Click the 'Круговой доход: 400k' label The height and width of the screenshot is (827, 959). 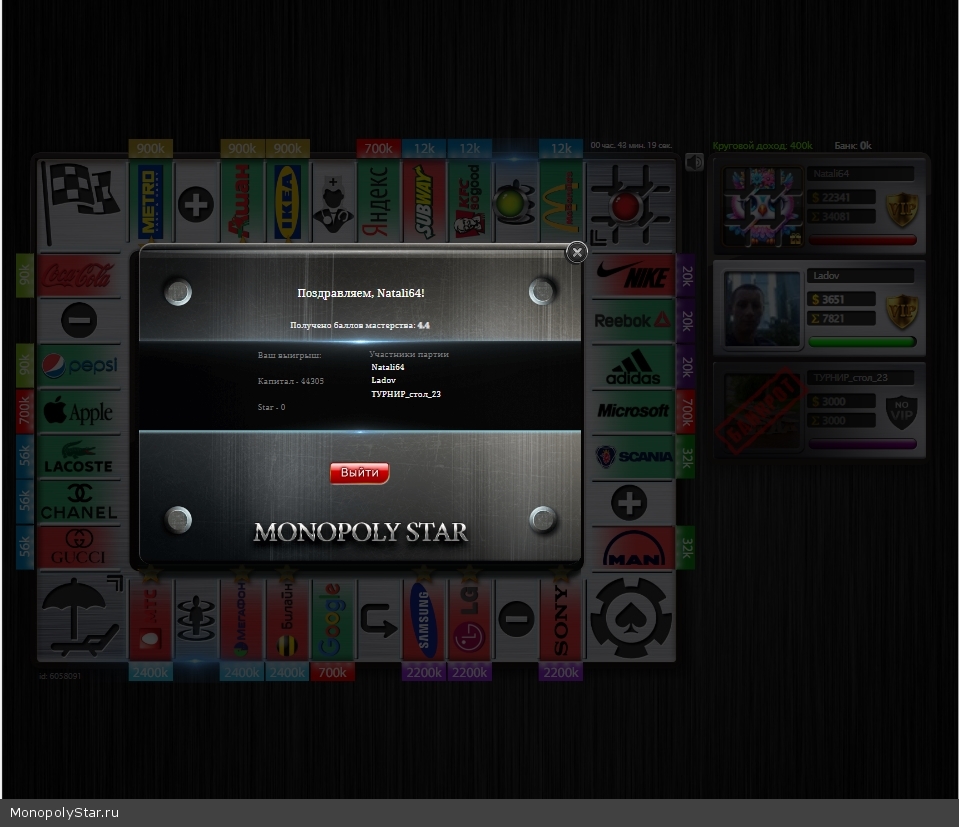click(762, 146)
